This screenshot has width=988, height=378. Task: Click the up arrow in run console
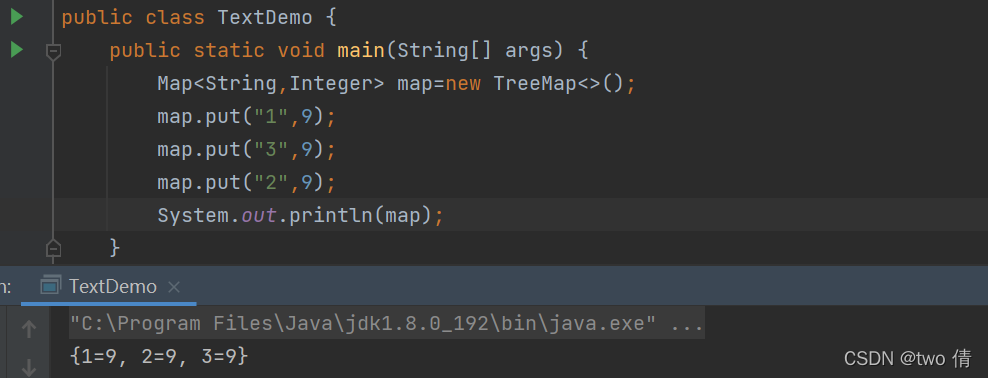pyautogui.click(x=29, y=328)
